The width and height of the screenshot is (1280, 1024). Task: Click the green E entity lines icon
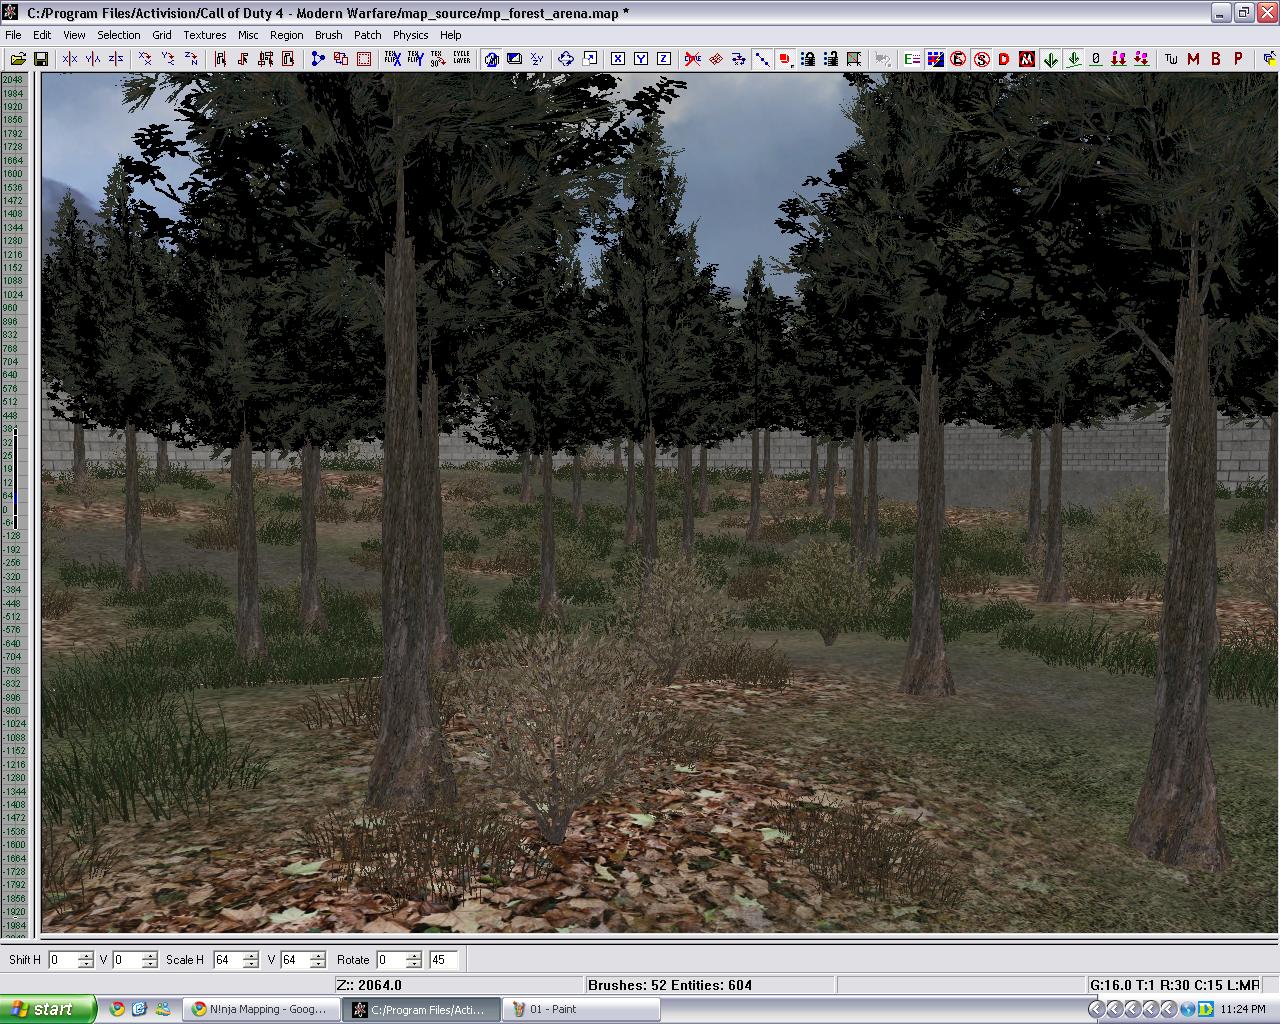tap(912, 59)
